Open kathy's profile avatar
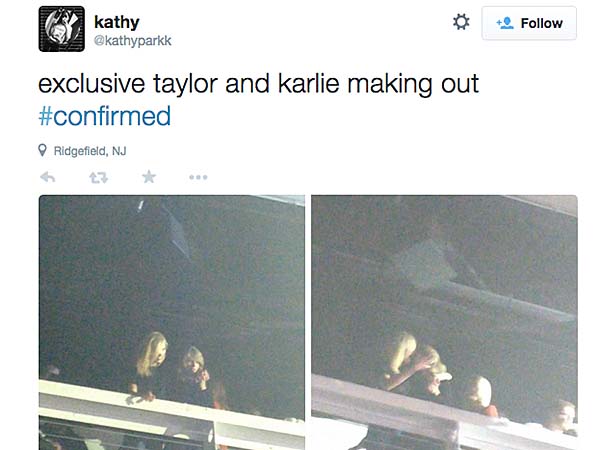The width and height of the screenshot is (600, 450). tap(62, 29)
